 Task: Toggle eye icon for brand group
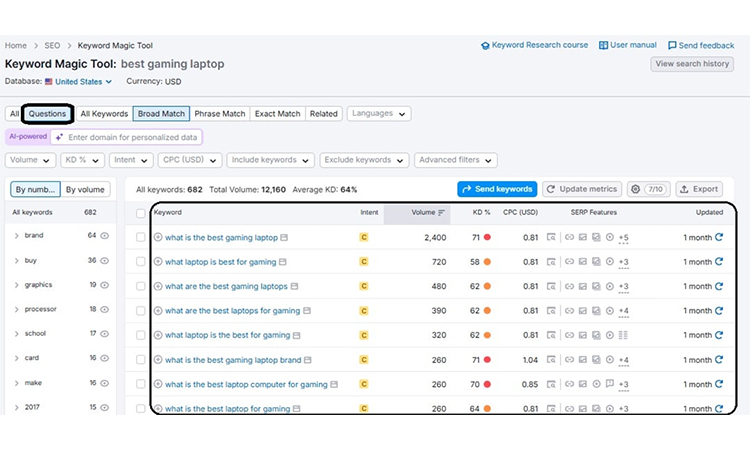105,236
